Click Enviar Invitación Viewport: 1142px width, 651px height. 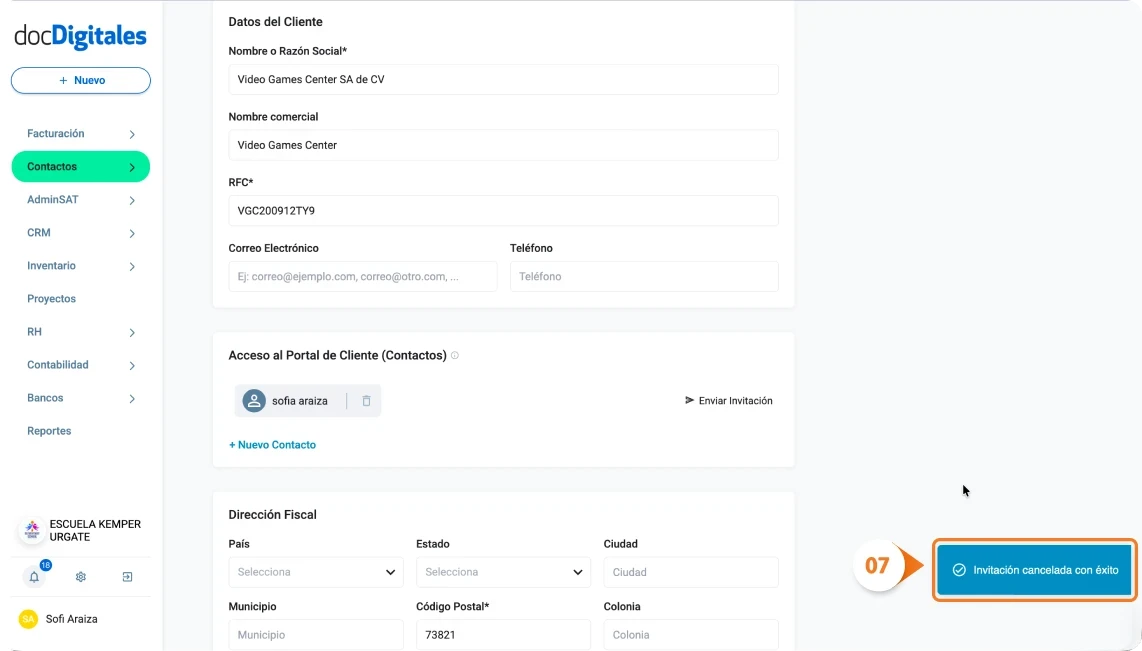pos(730,400)
